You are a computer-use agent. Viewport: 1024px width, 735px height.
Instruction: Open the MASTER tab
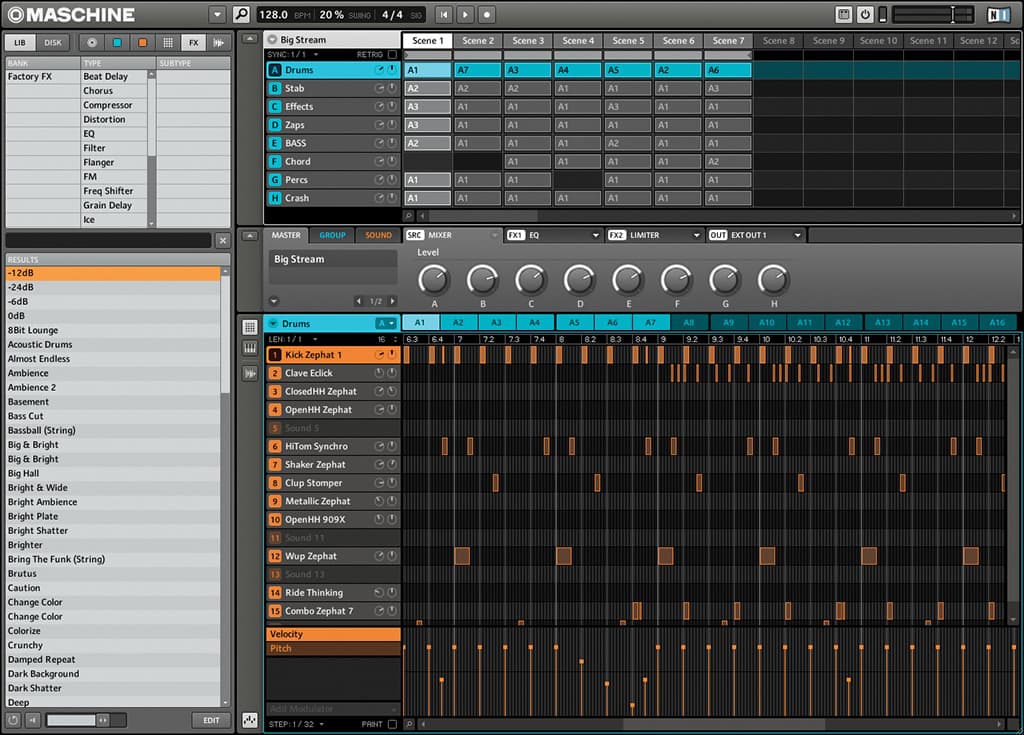[286, 235]
